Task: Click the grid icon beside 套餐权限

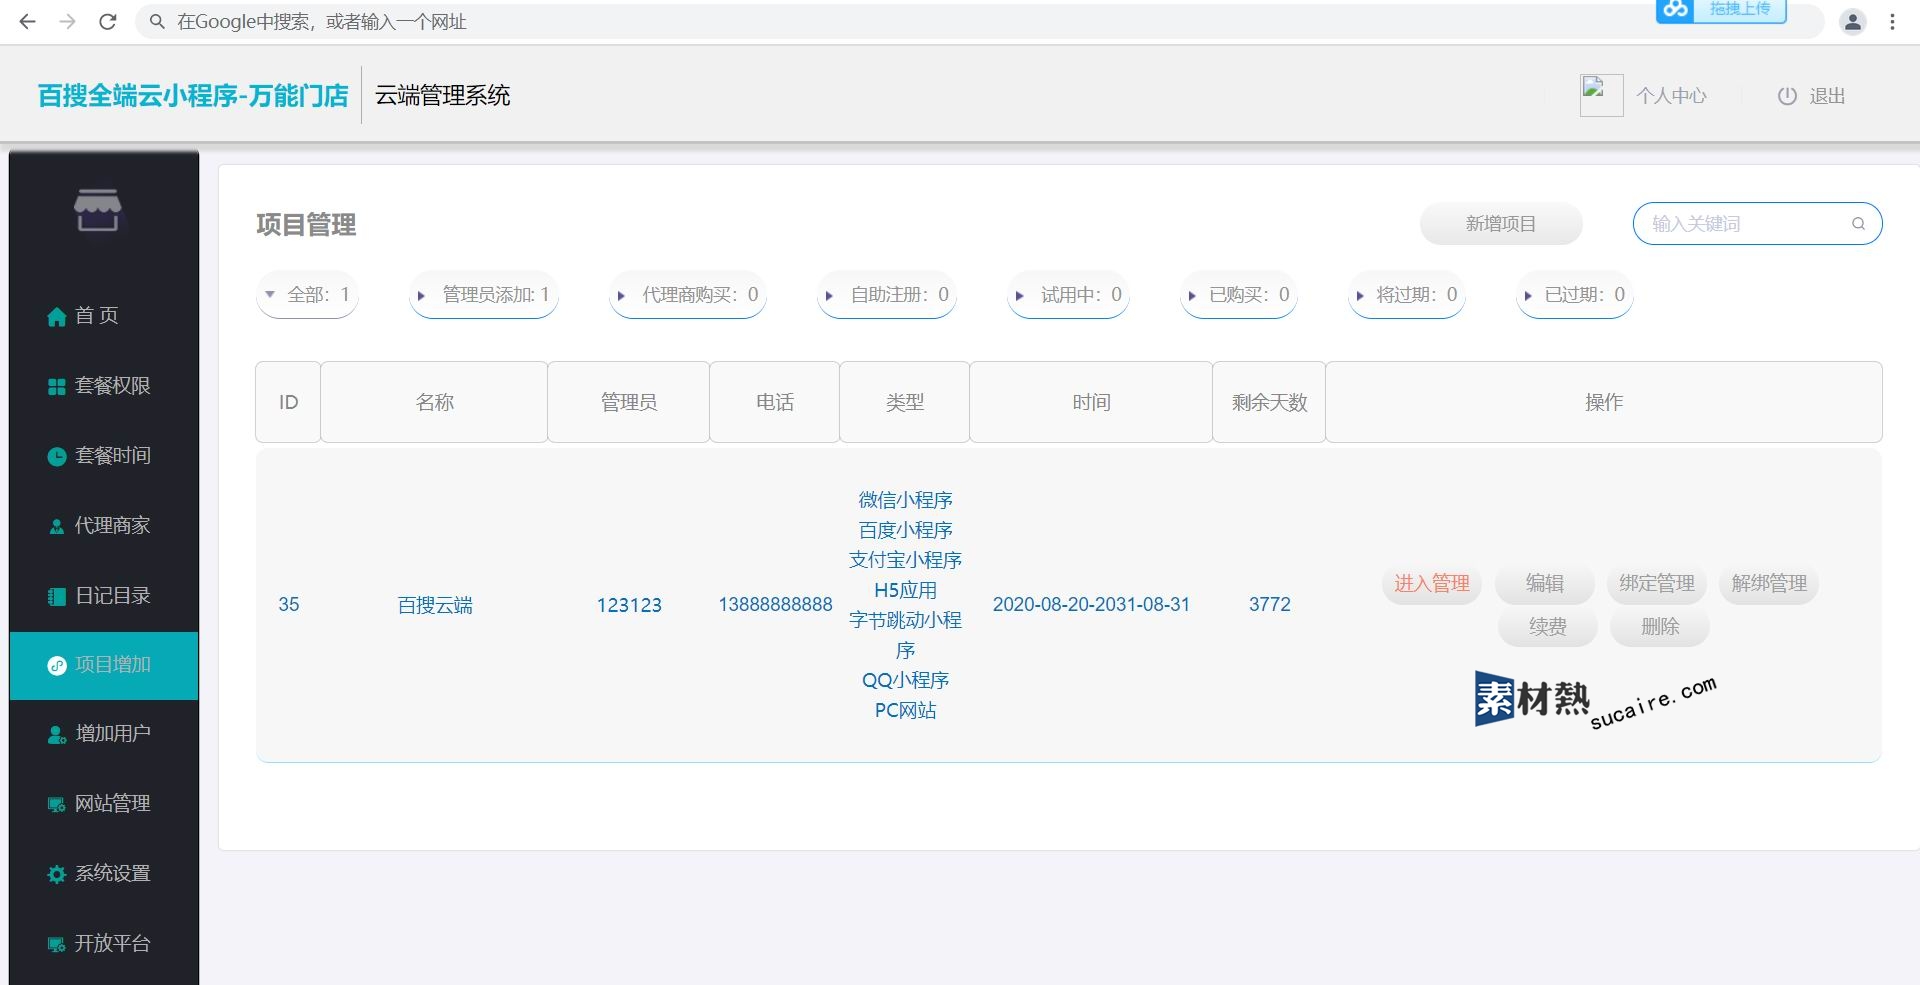Action: coord(57,387)
